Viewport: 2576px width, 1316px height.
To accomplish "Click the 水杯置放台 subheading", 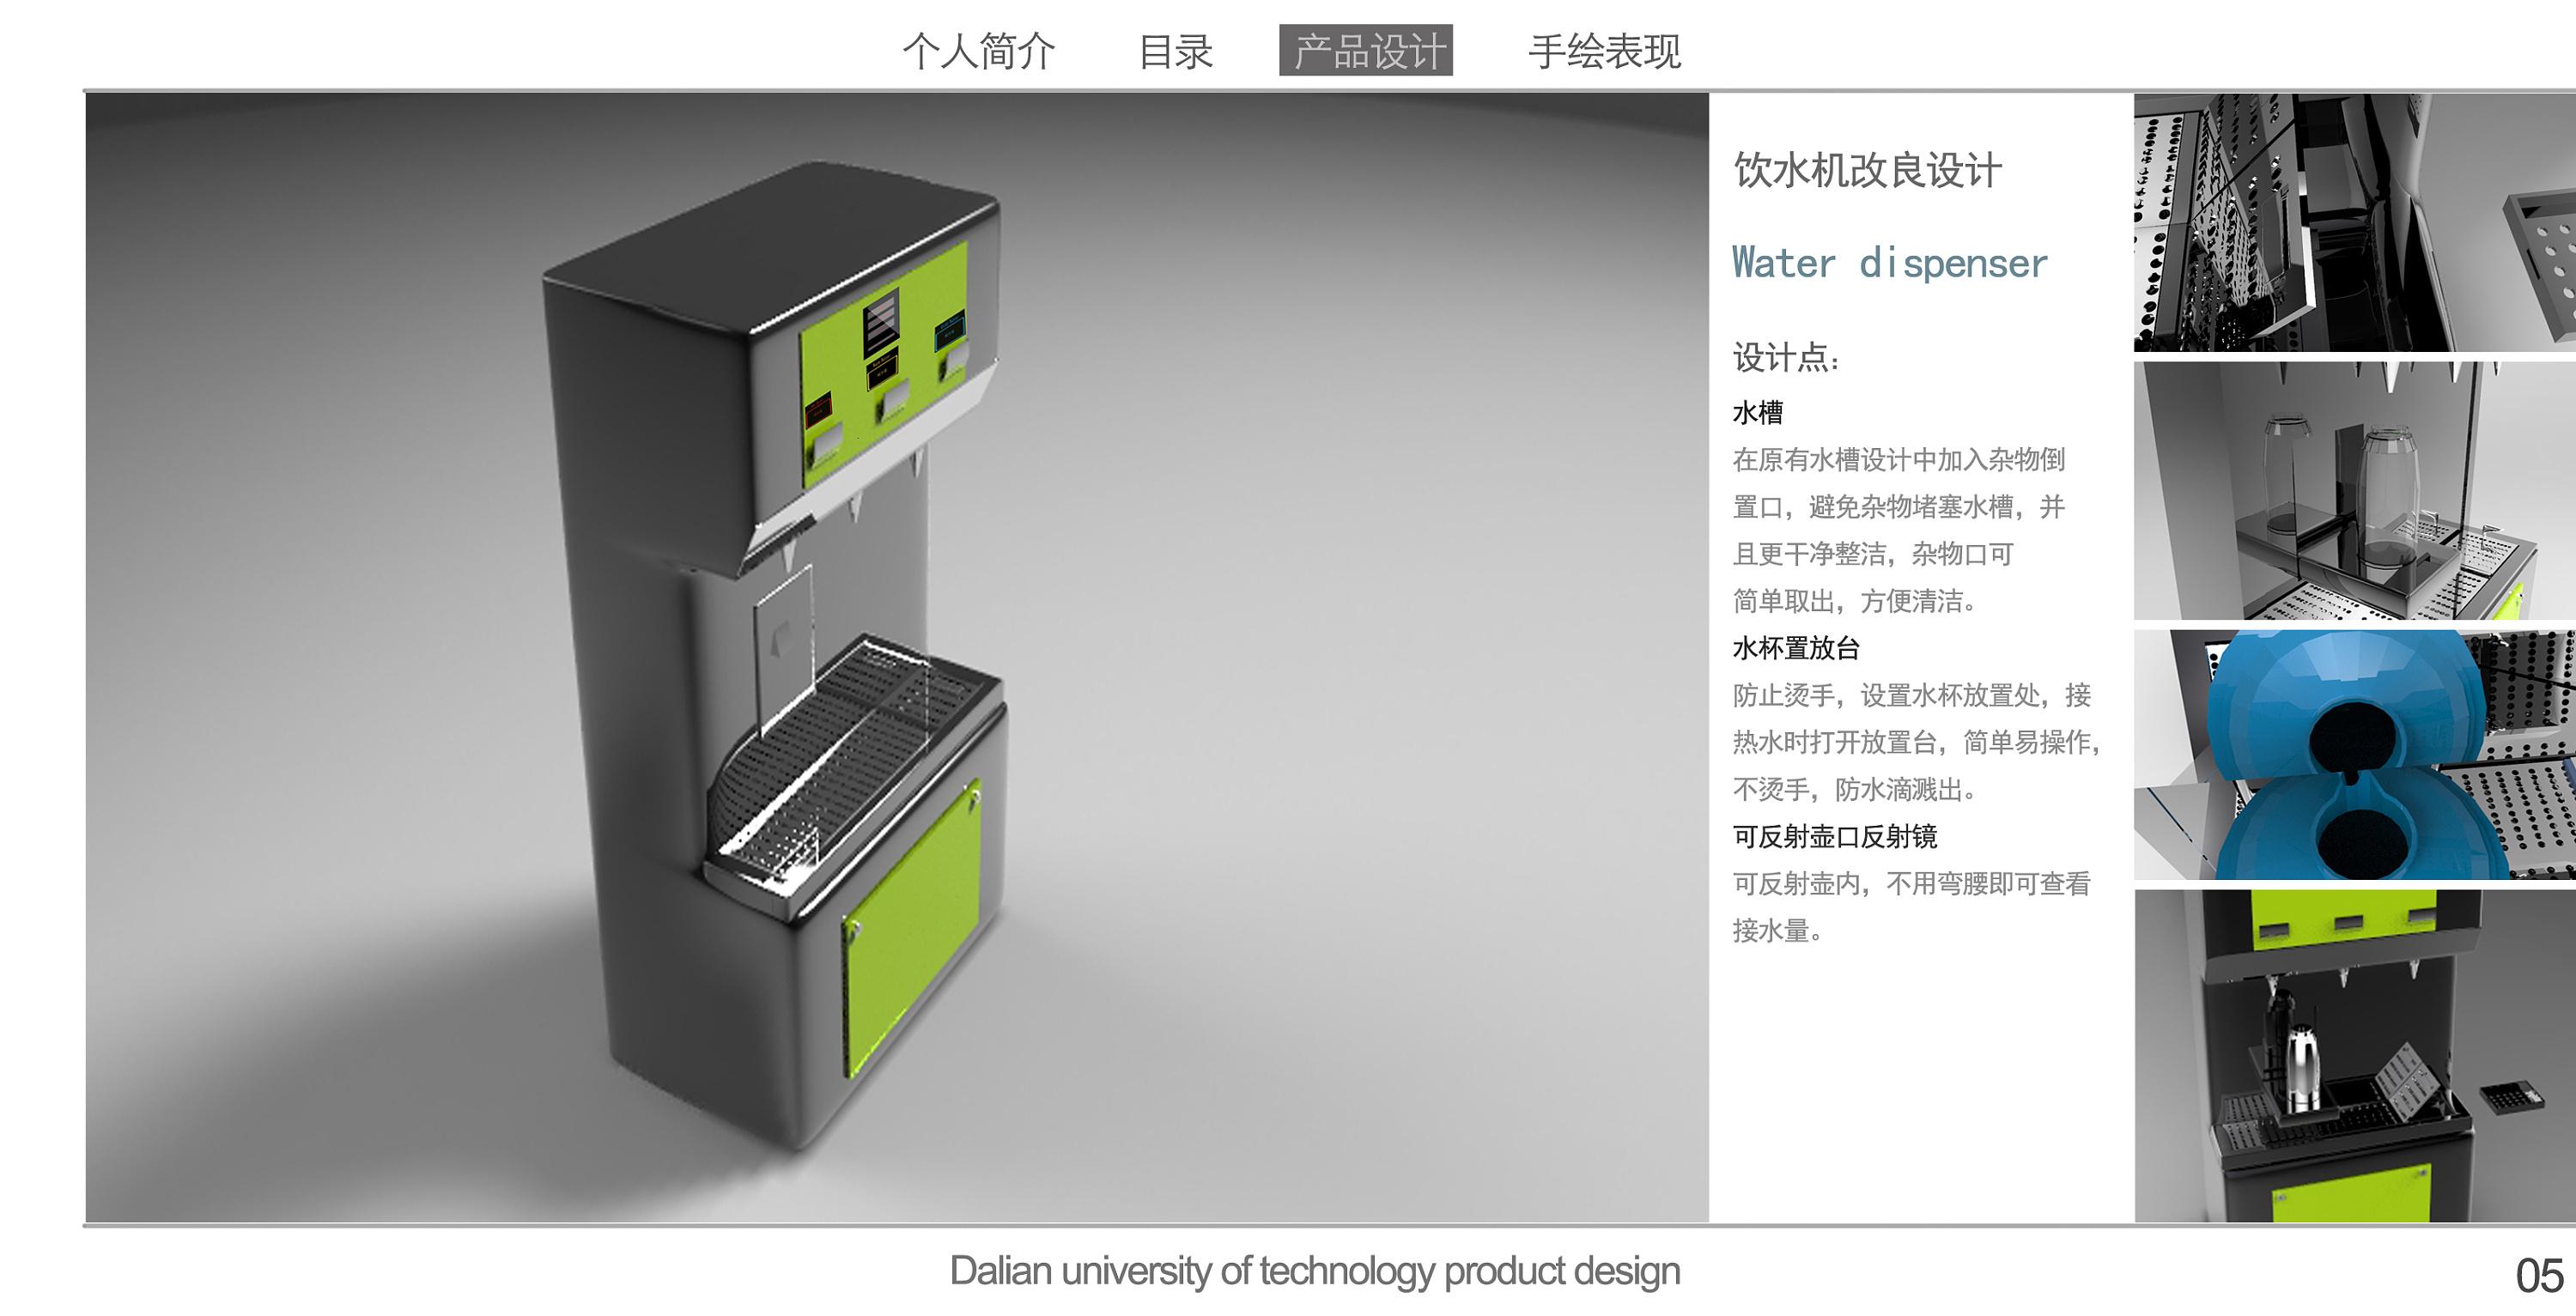I will 1796,648.
